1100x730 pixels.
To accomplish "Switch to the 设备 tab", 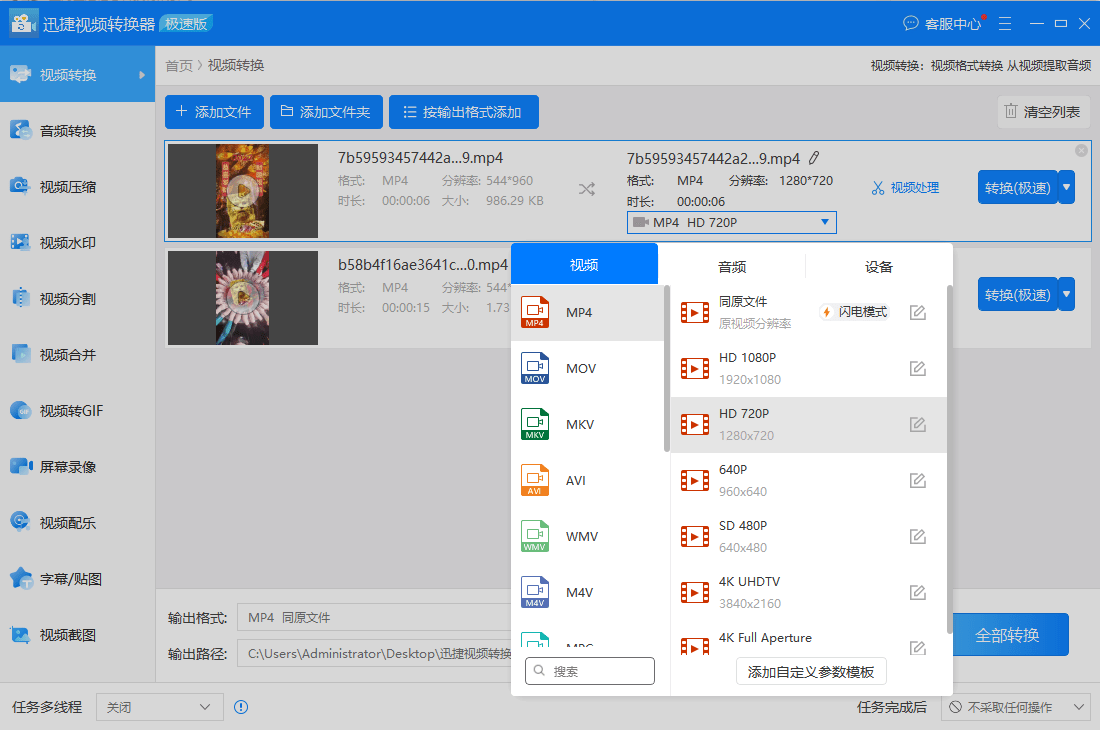I will [x=878, y=266].
